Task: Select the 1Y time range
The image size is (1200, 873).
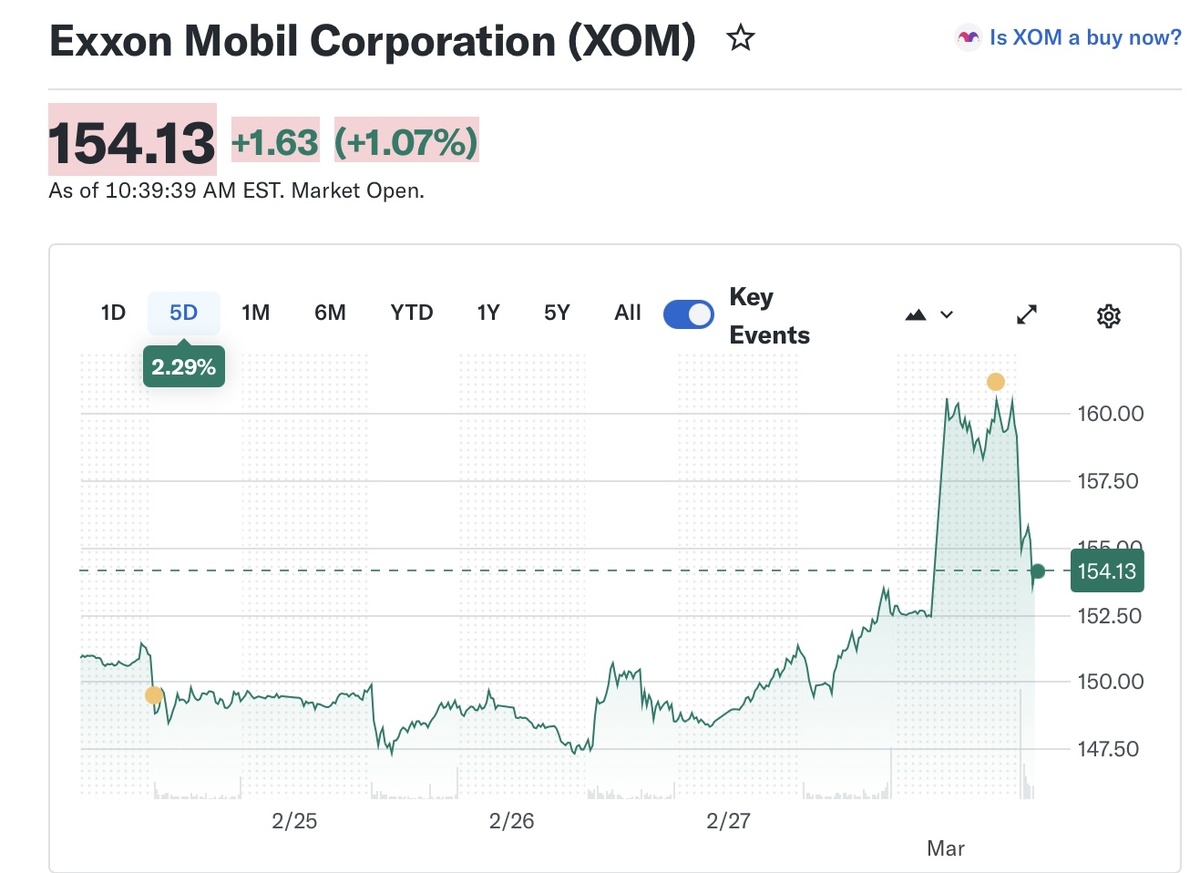Action: pyautogui.click(x=487, y=313)
